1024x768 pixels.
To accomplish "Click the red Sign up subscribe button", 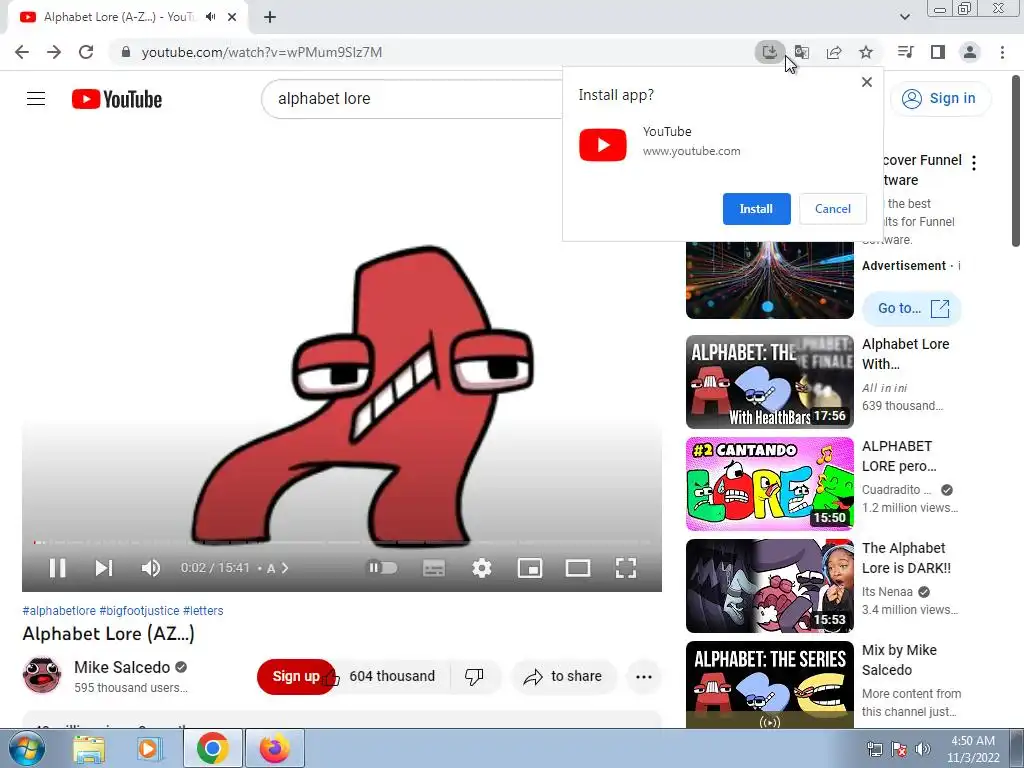I will [295, 677].
